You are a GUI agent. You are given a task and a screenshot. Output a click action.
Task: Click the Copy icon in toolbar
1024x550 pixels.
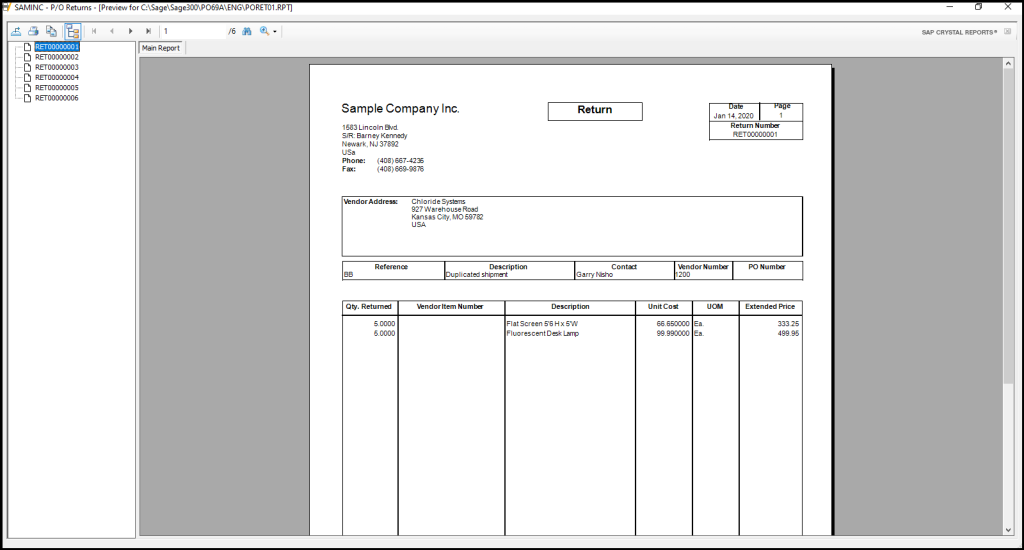[x=51, y=31]
